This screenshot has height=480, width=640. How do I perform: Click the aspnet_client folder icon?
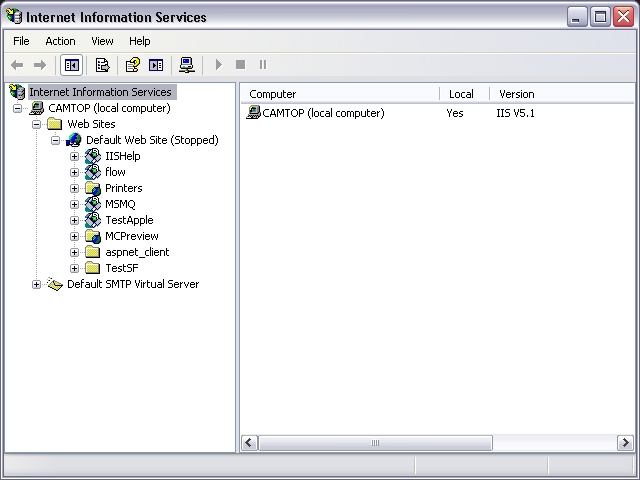[93, 252]
